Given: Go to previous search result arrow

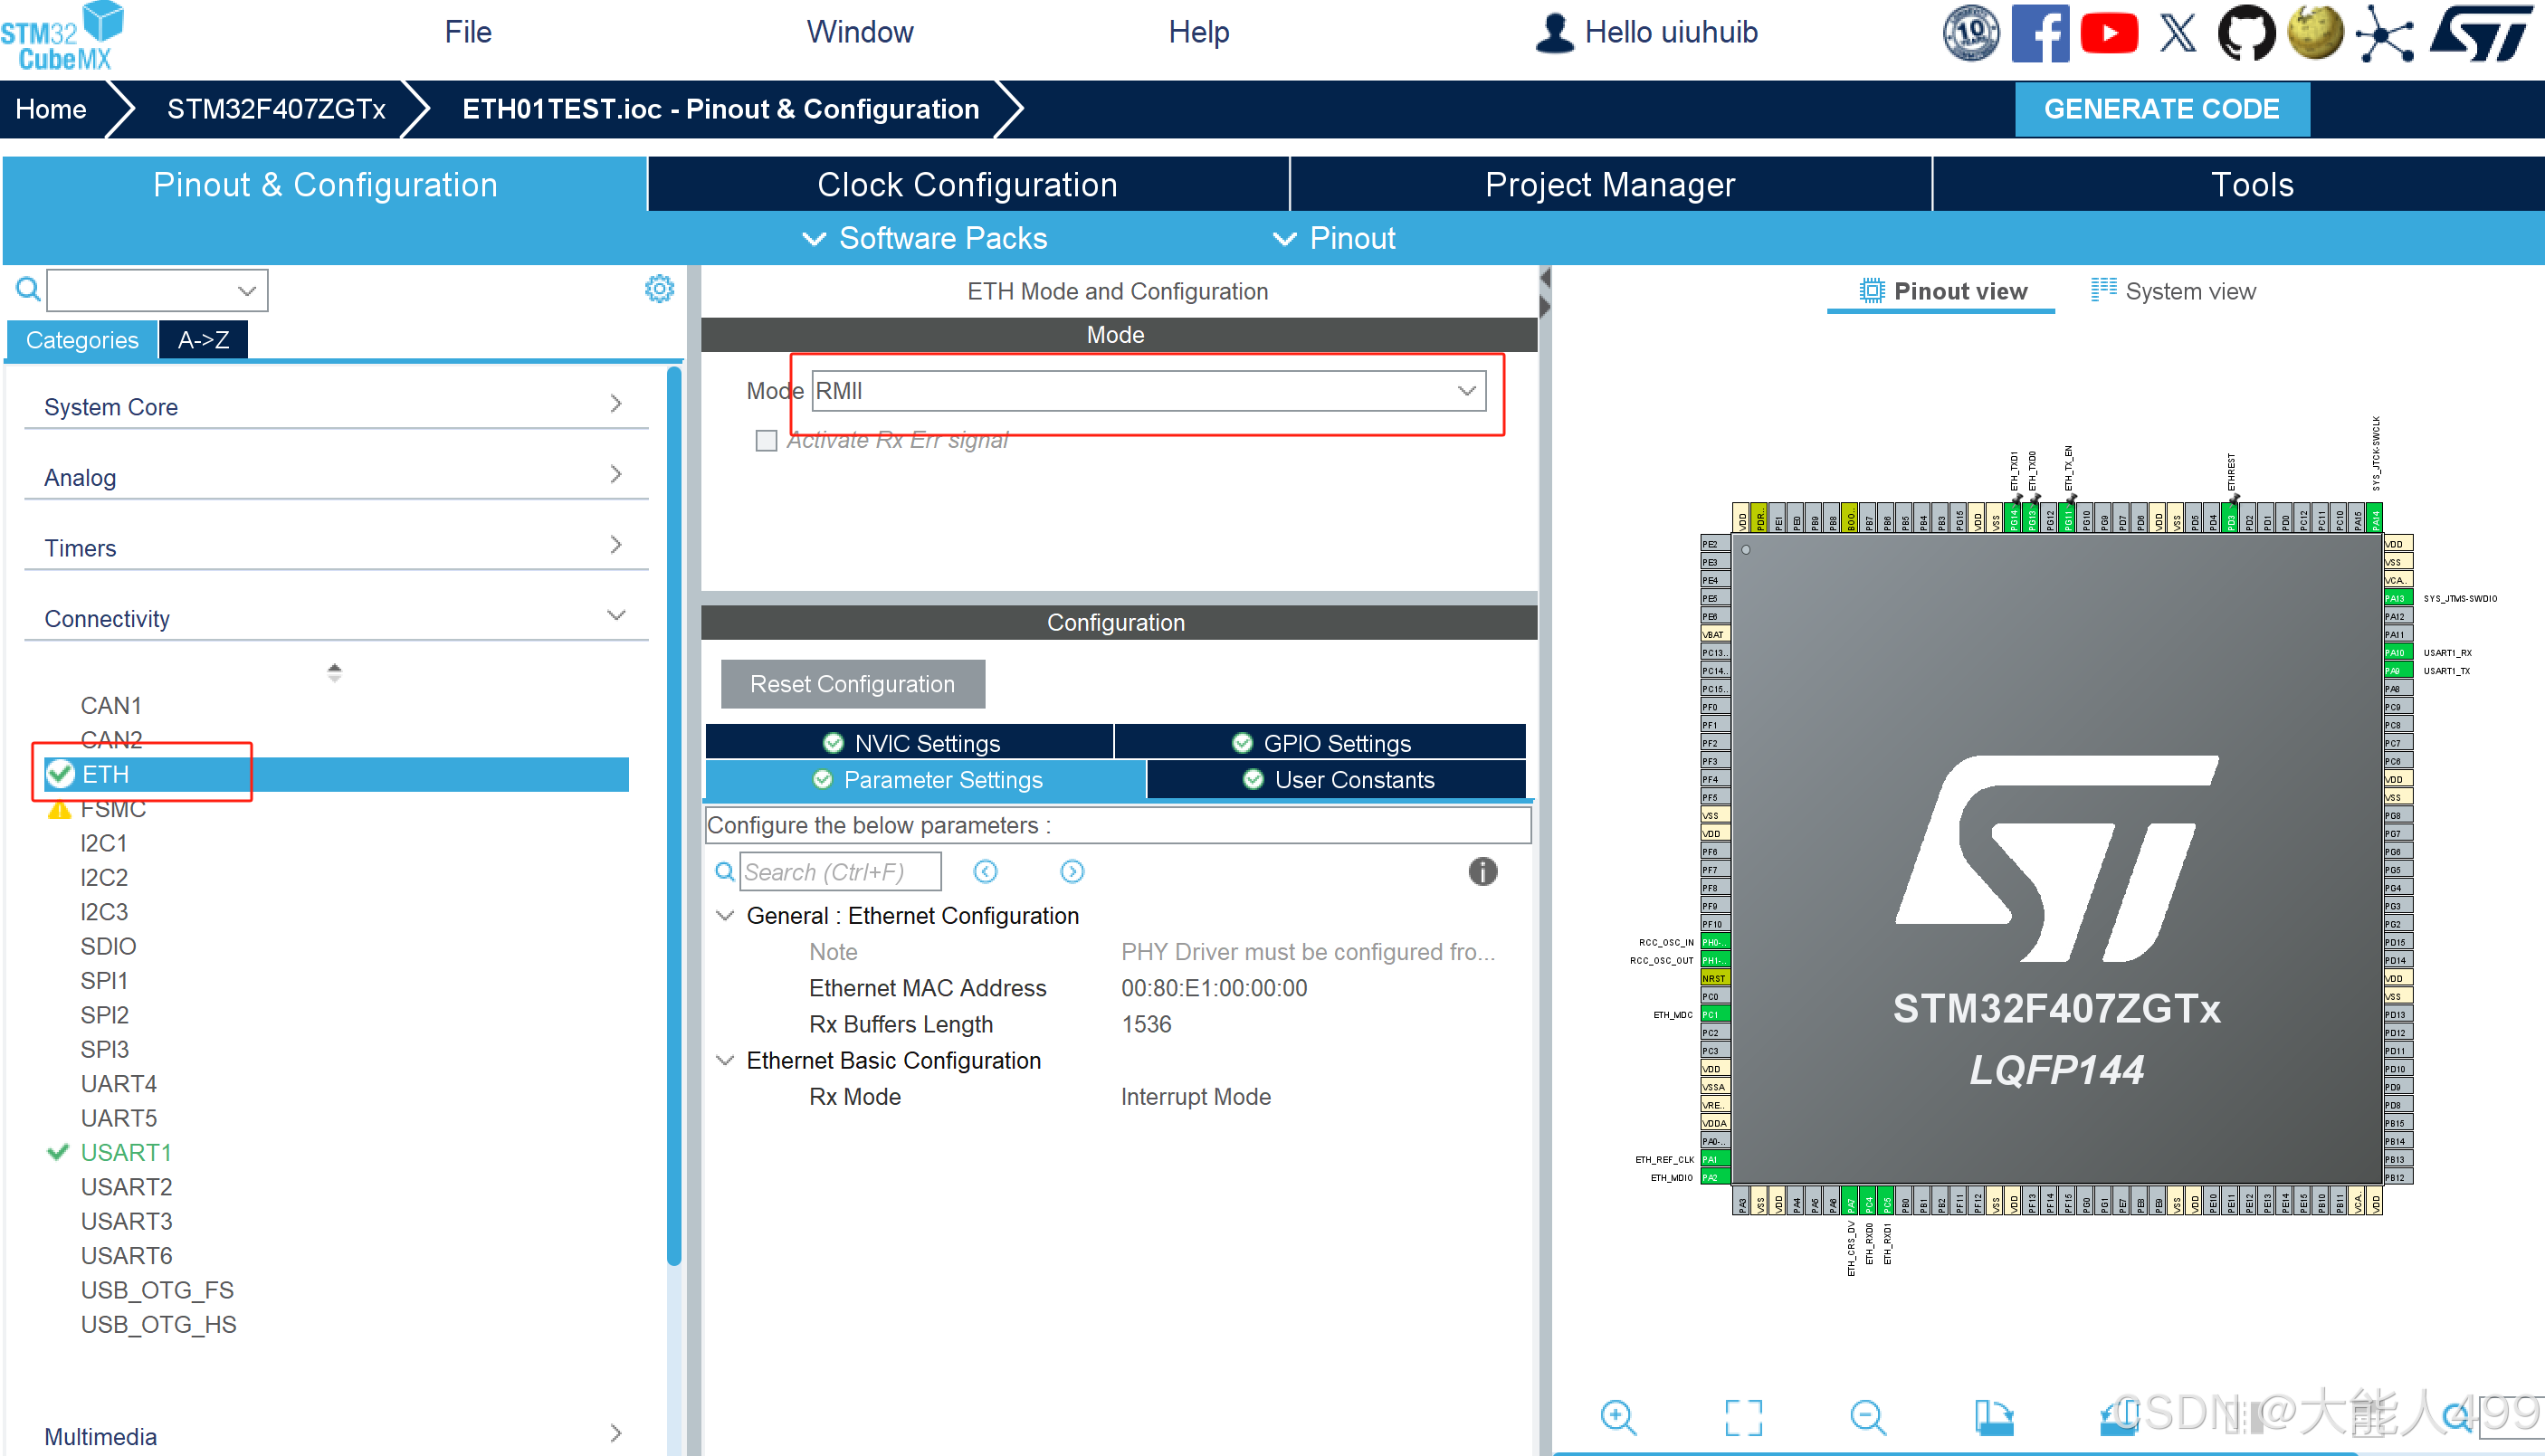Looking at the screenshot, I should pos(985,871).
